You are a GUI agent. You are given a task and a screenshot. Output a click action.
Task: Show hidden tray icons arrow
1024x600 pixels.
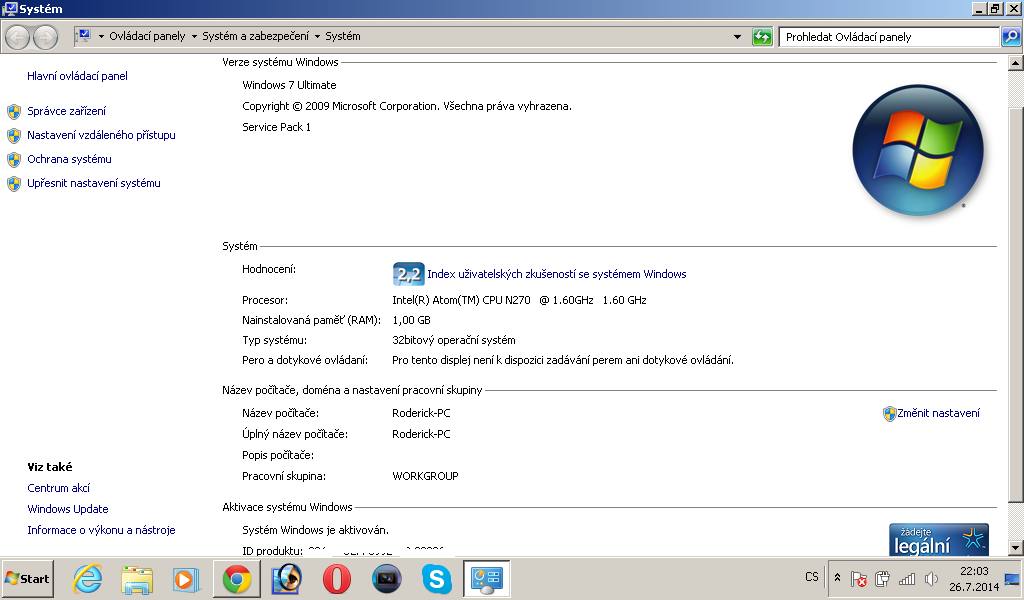[x=837, y=578]
